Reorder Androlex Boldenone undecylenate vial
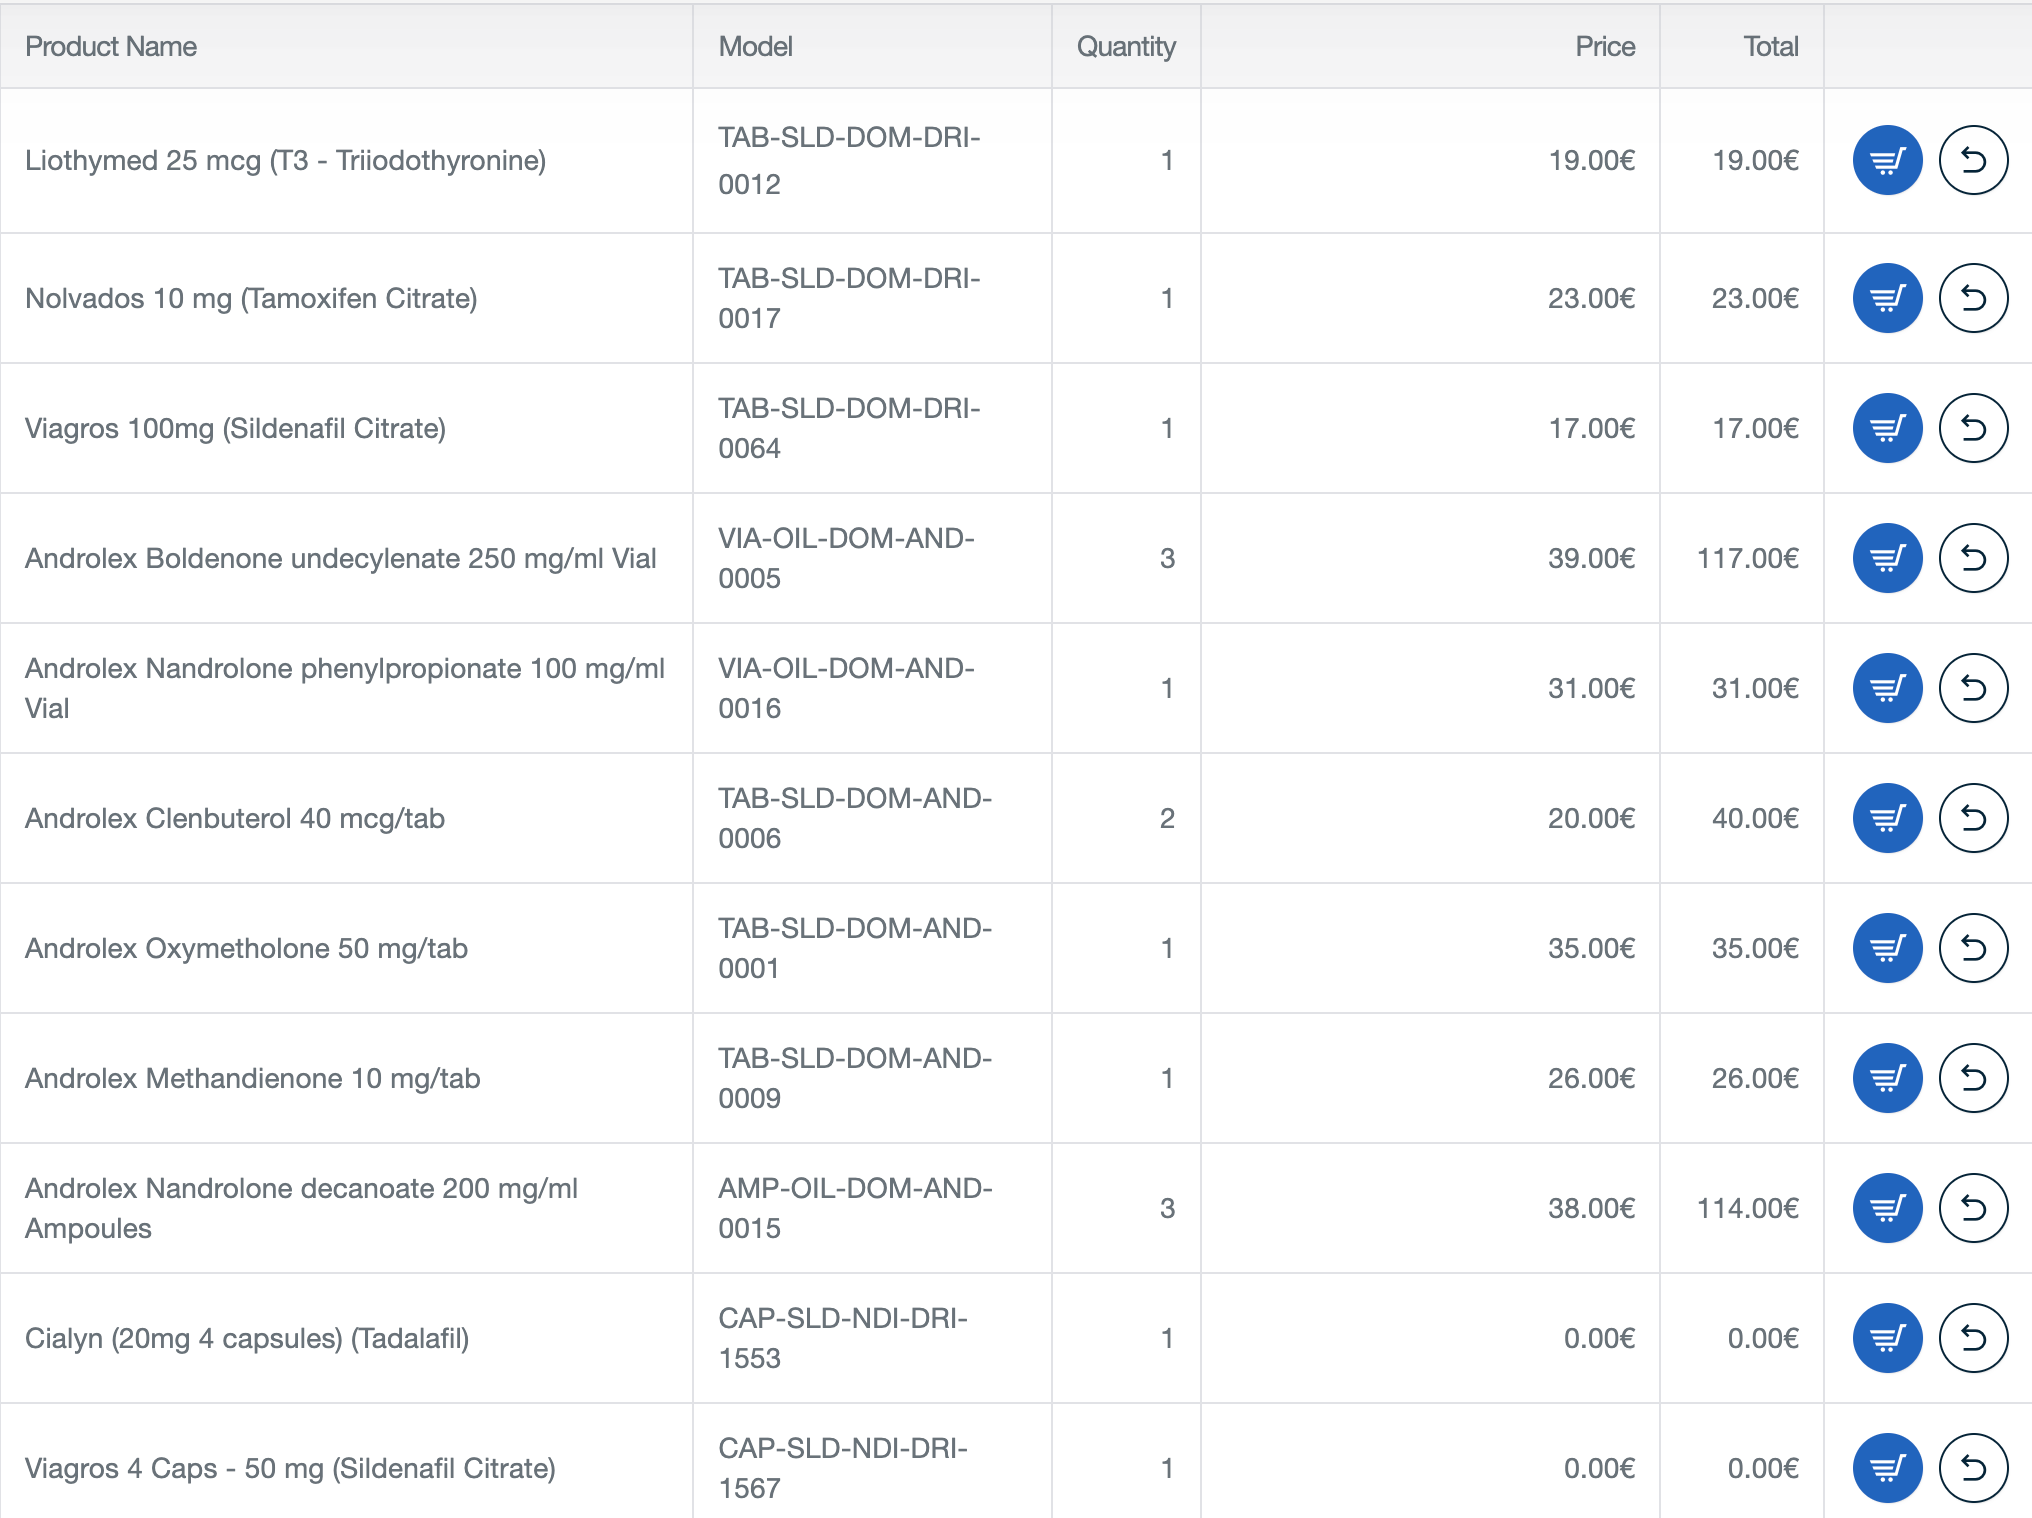 point(1887,558)
